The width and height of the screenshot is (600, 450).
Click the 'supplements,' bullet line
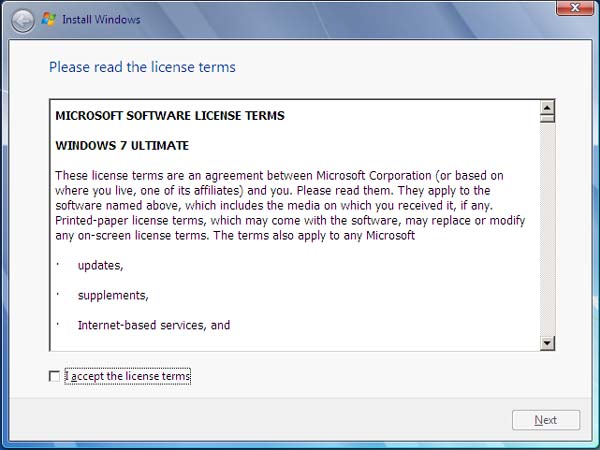point(113,295)
